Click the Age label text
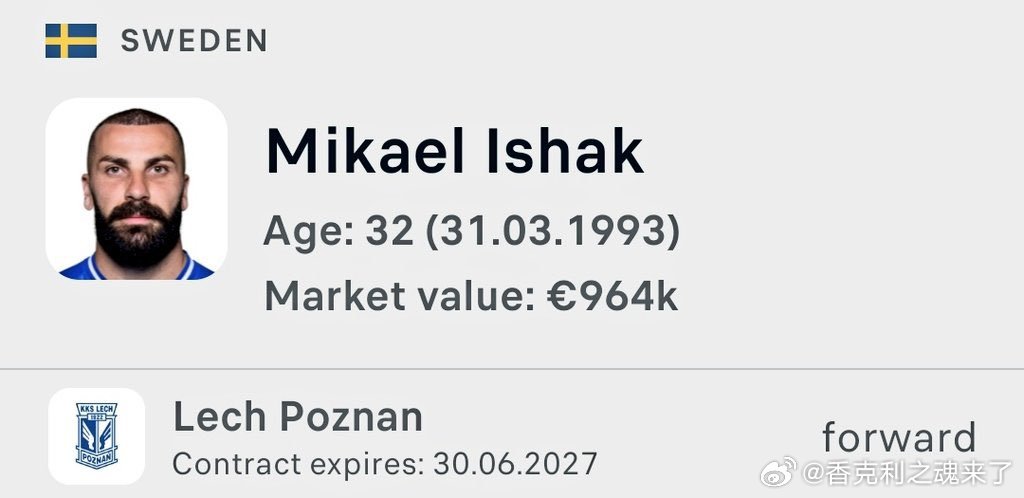Image resolution: width=1024 pixels, height=498 pixels. [309, 232]
